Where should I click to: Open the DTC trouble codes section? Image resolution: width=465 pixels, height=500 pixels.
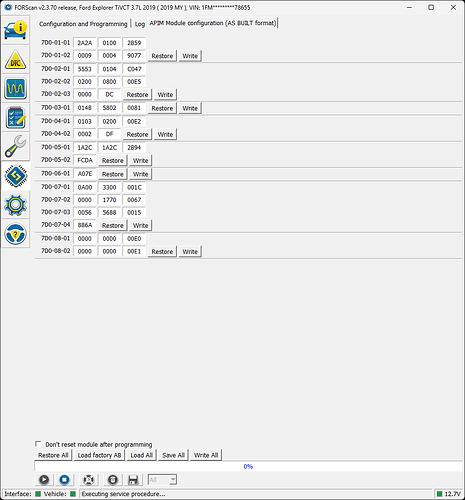[x=15, y=59]
